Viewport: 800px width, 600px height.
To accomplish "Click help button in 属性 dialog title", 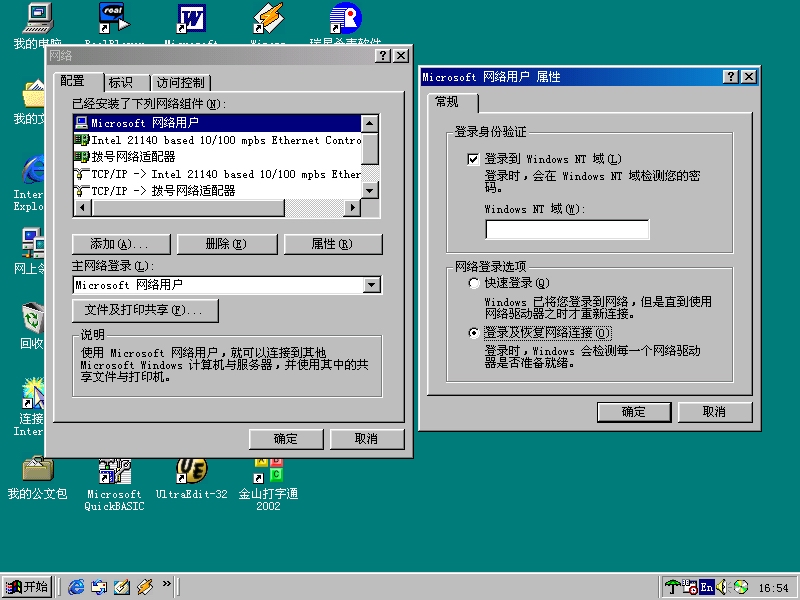I will [x=731, y=77].
